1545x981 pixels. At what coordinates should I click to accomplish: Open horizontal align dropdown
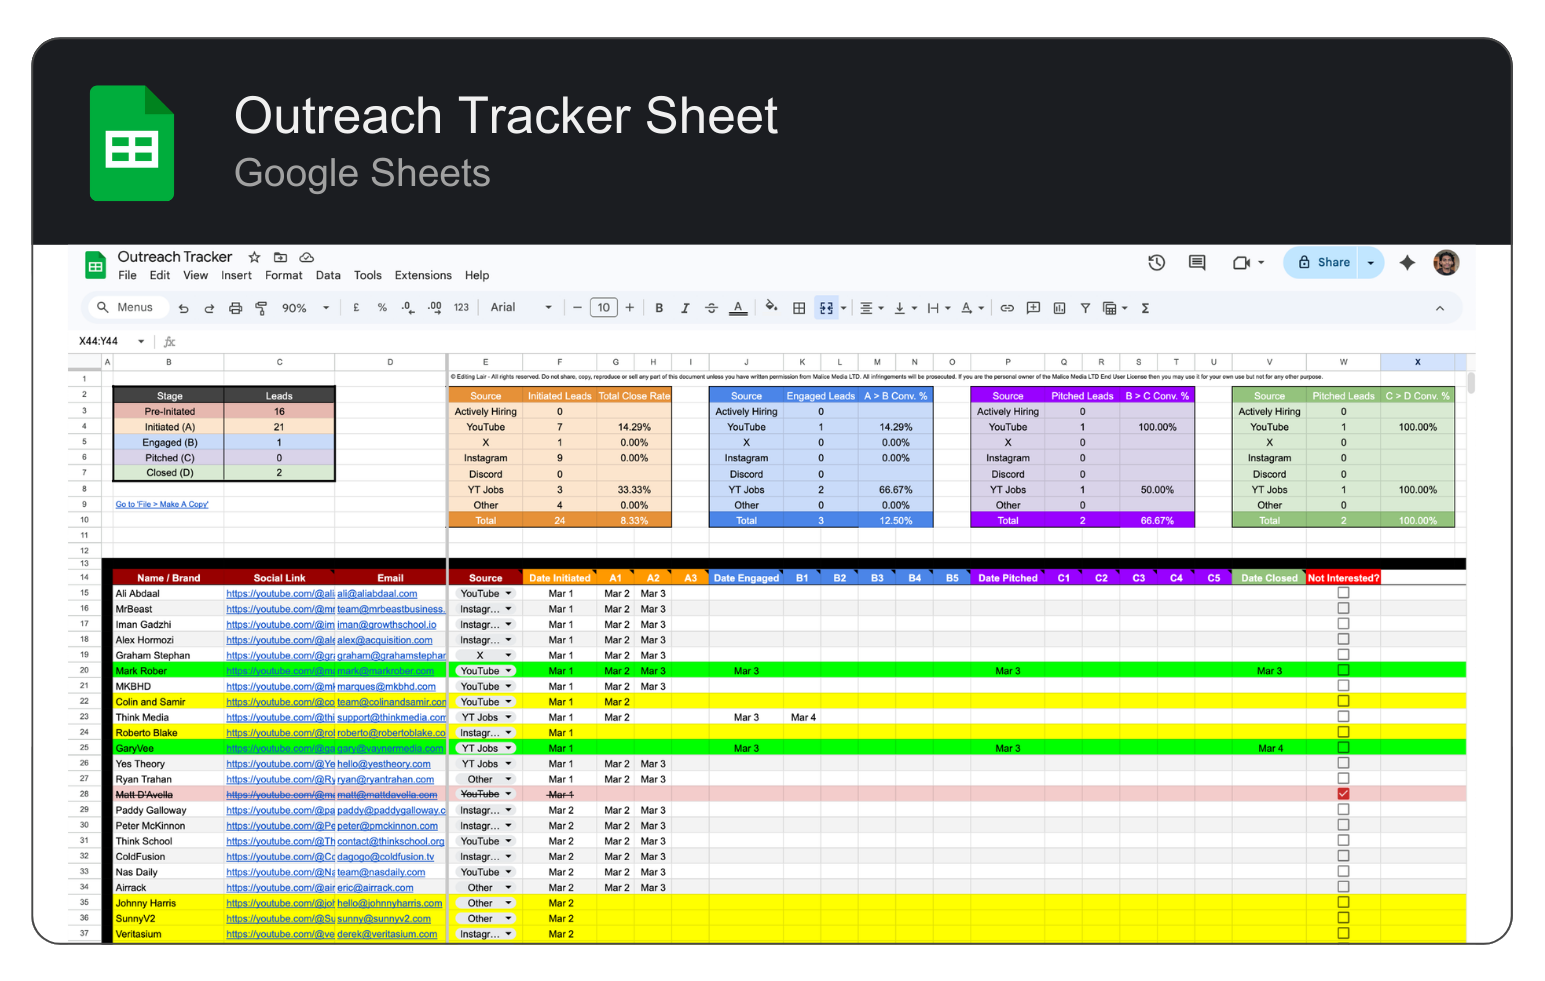tap(872, 308)
